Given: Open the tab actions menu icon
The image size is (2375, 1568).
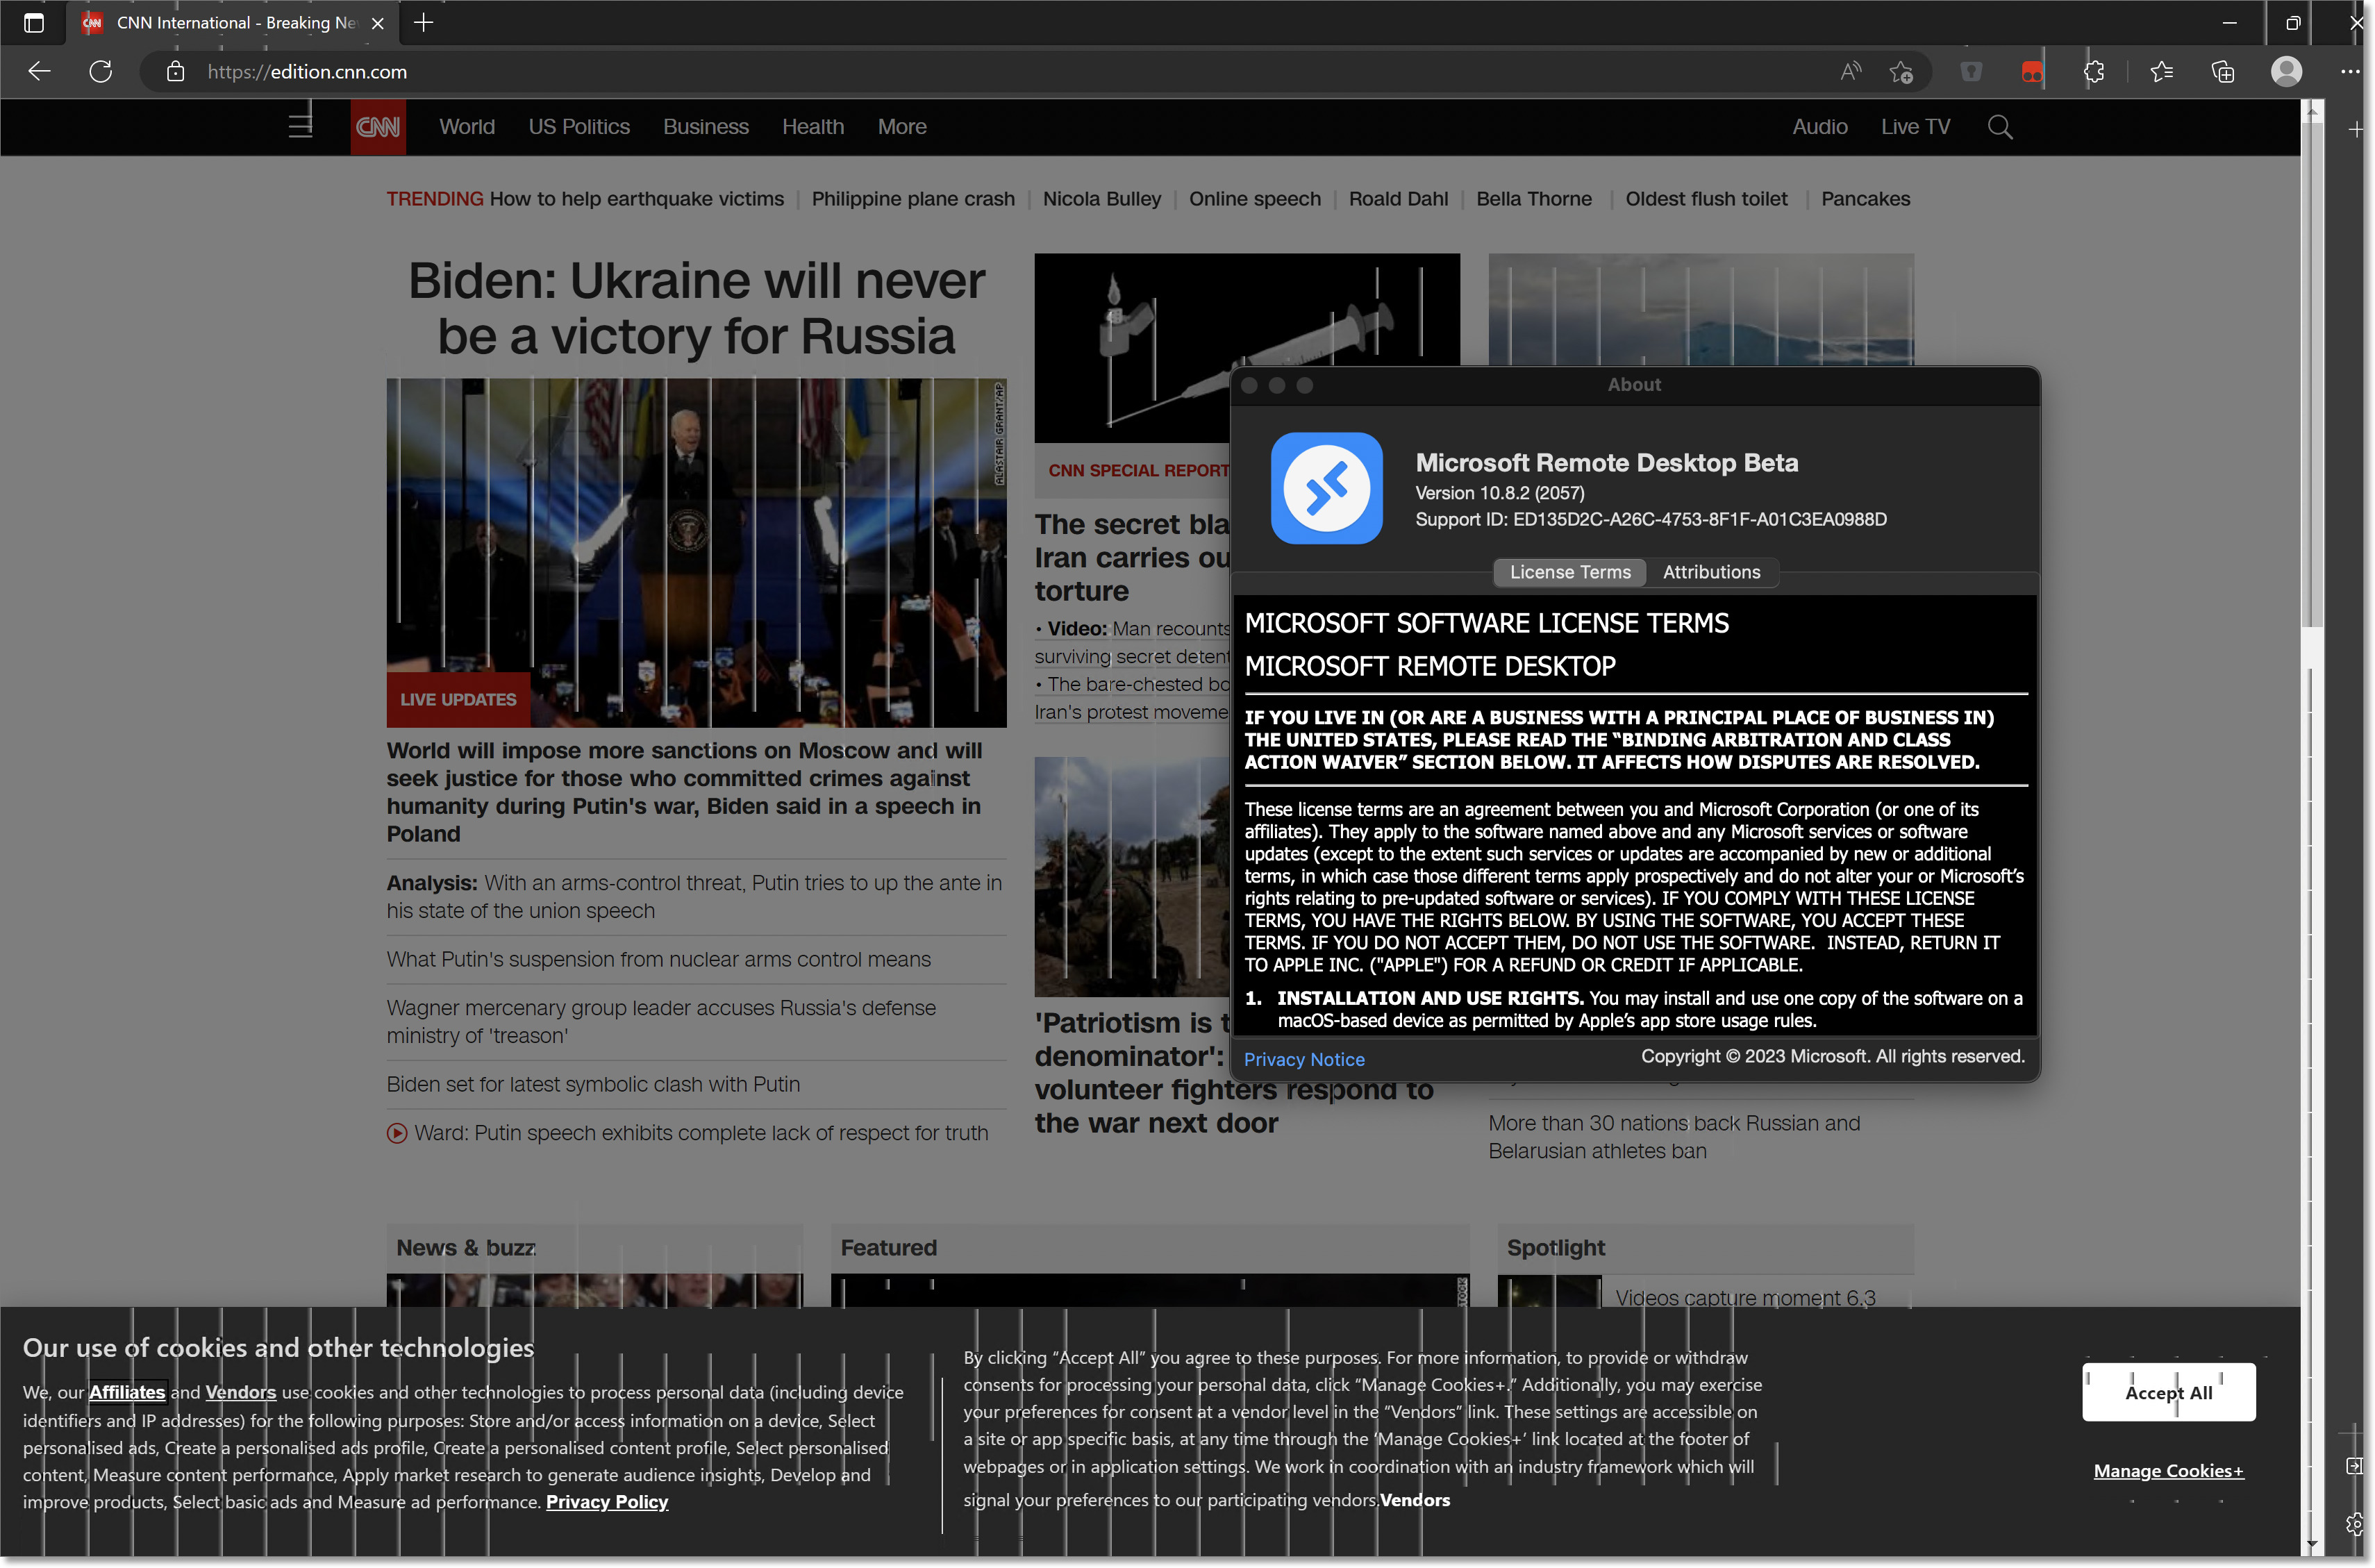Looking at the screenshot, I should (33, 22).
